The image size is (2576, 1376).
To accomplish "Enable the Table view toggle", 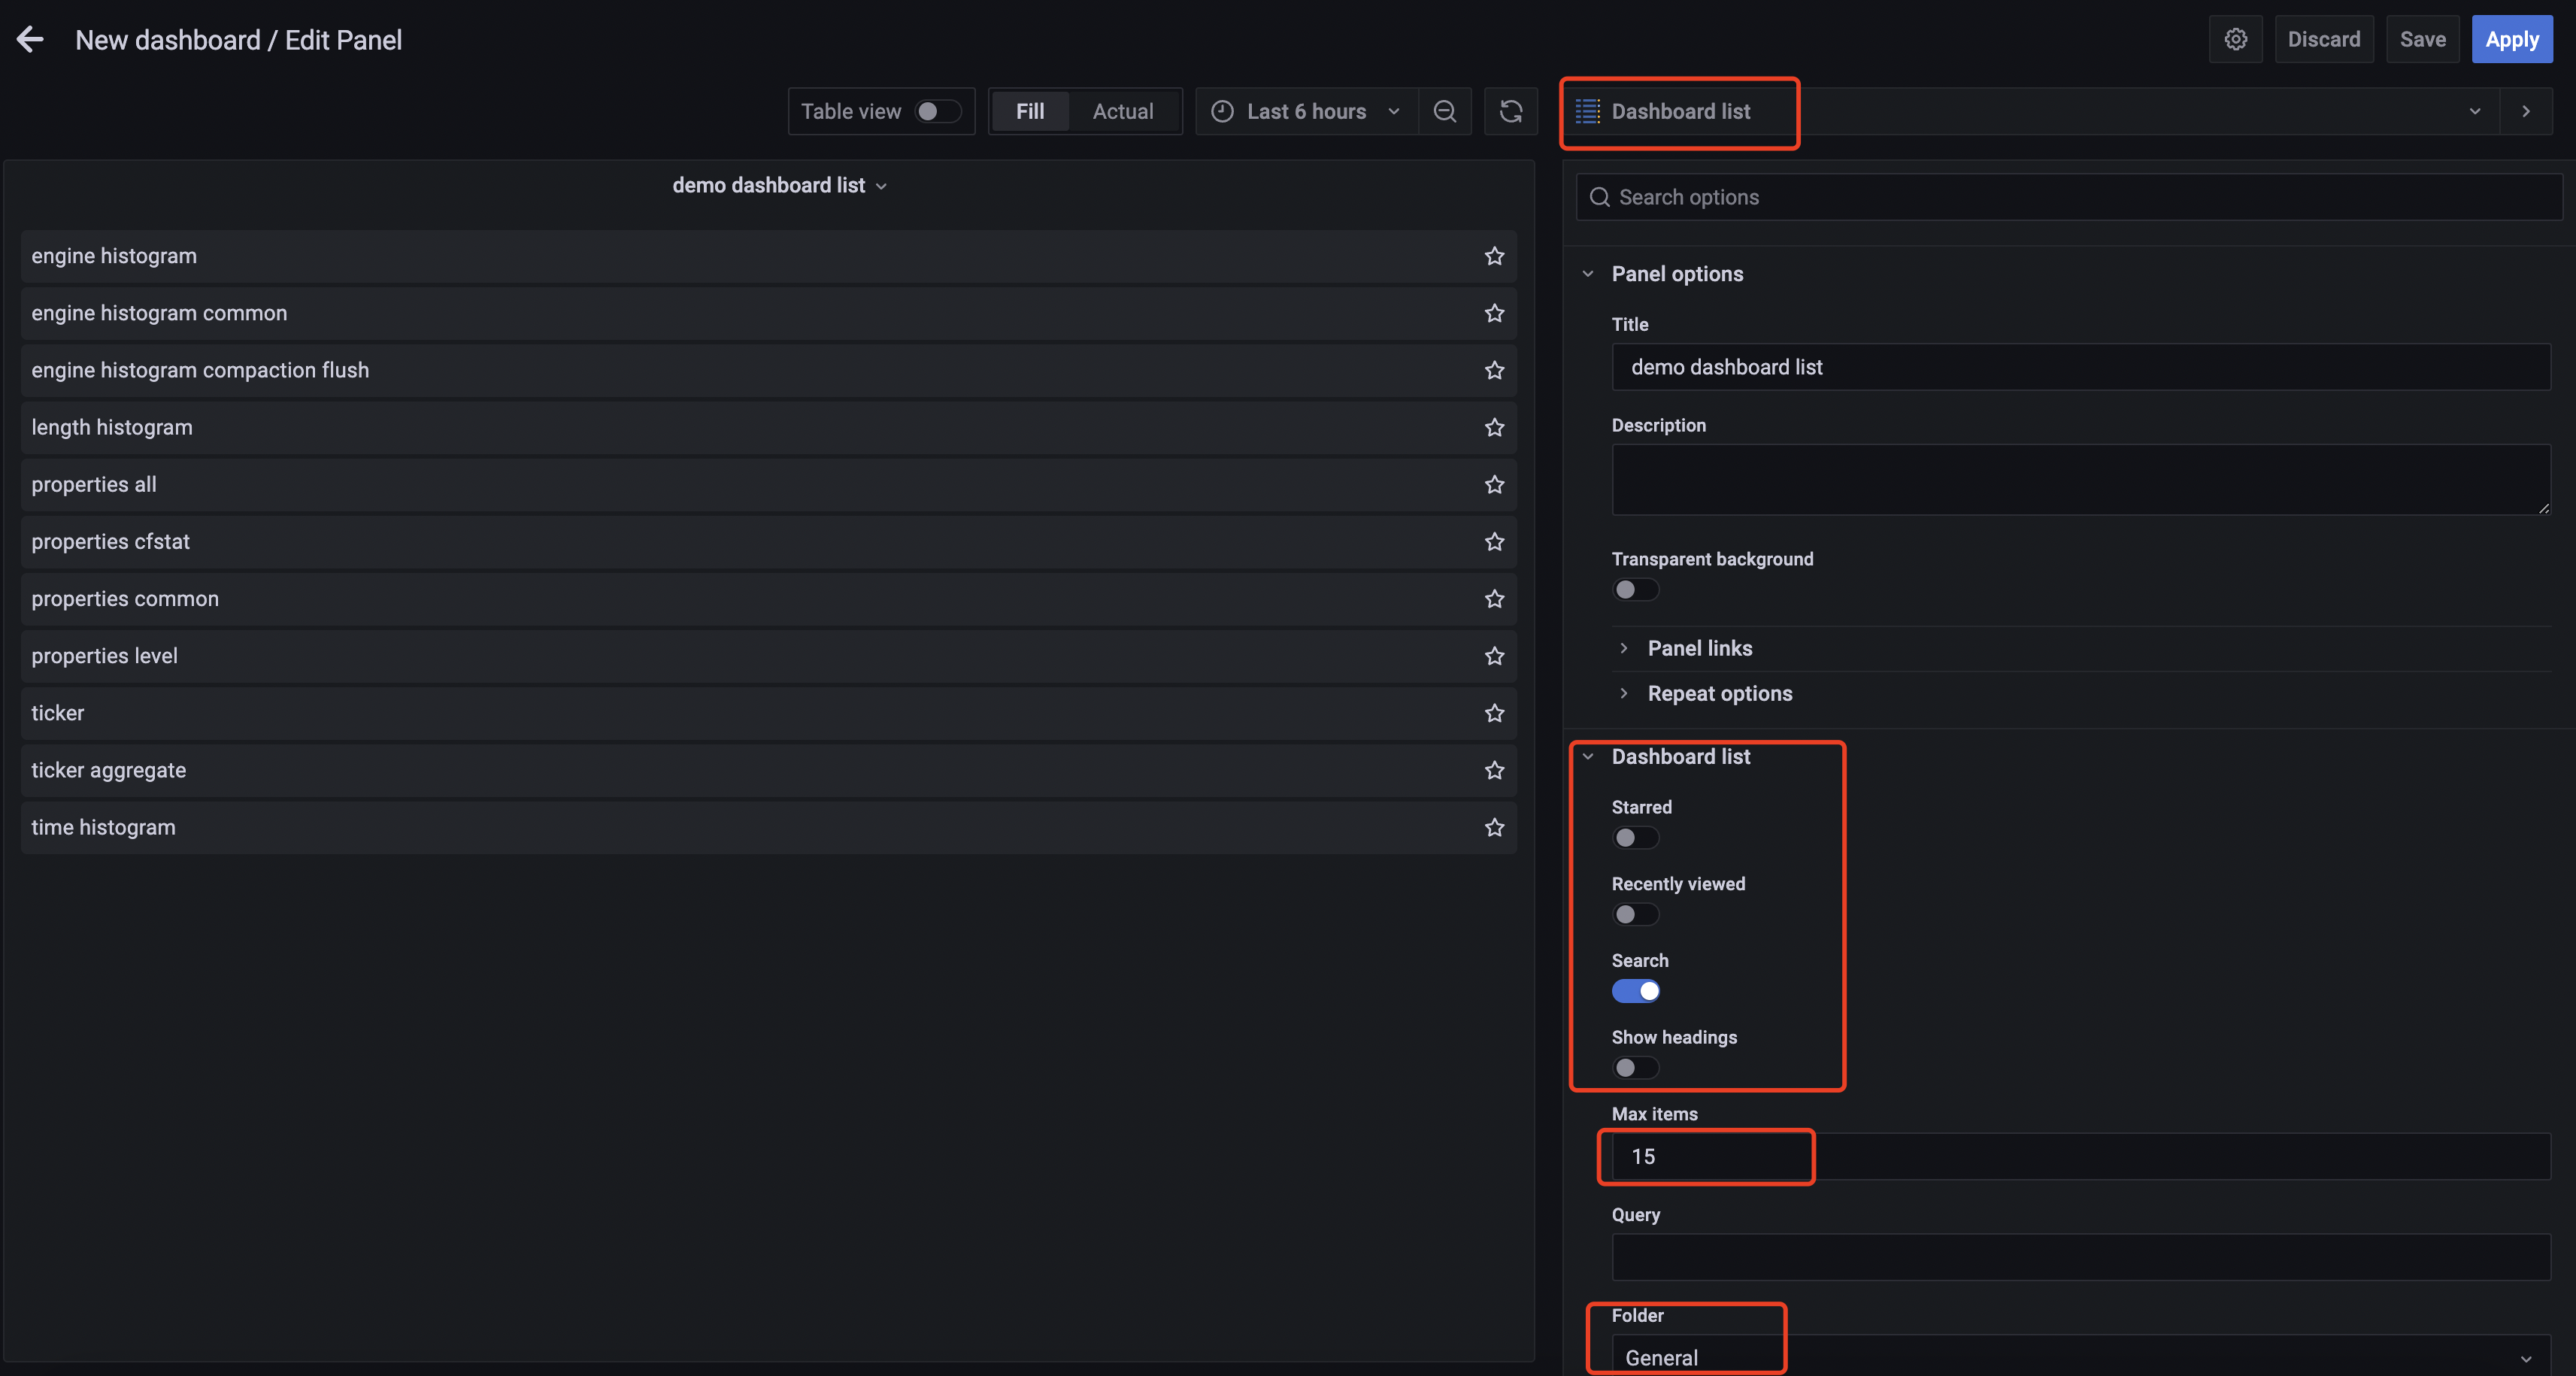I will (937, 111).
